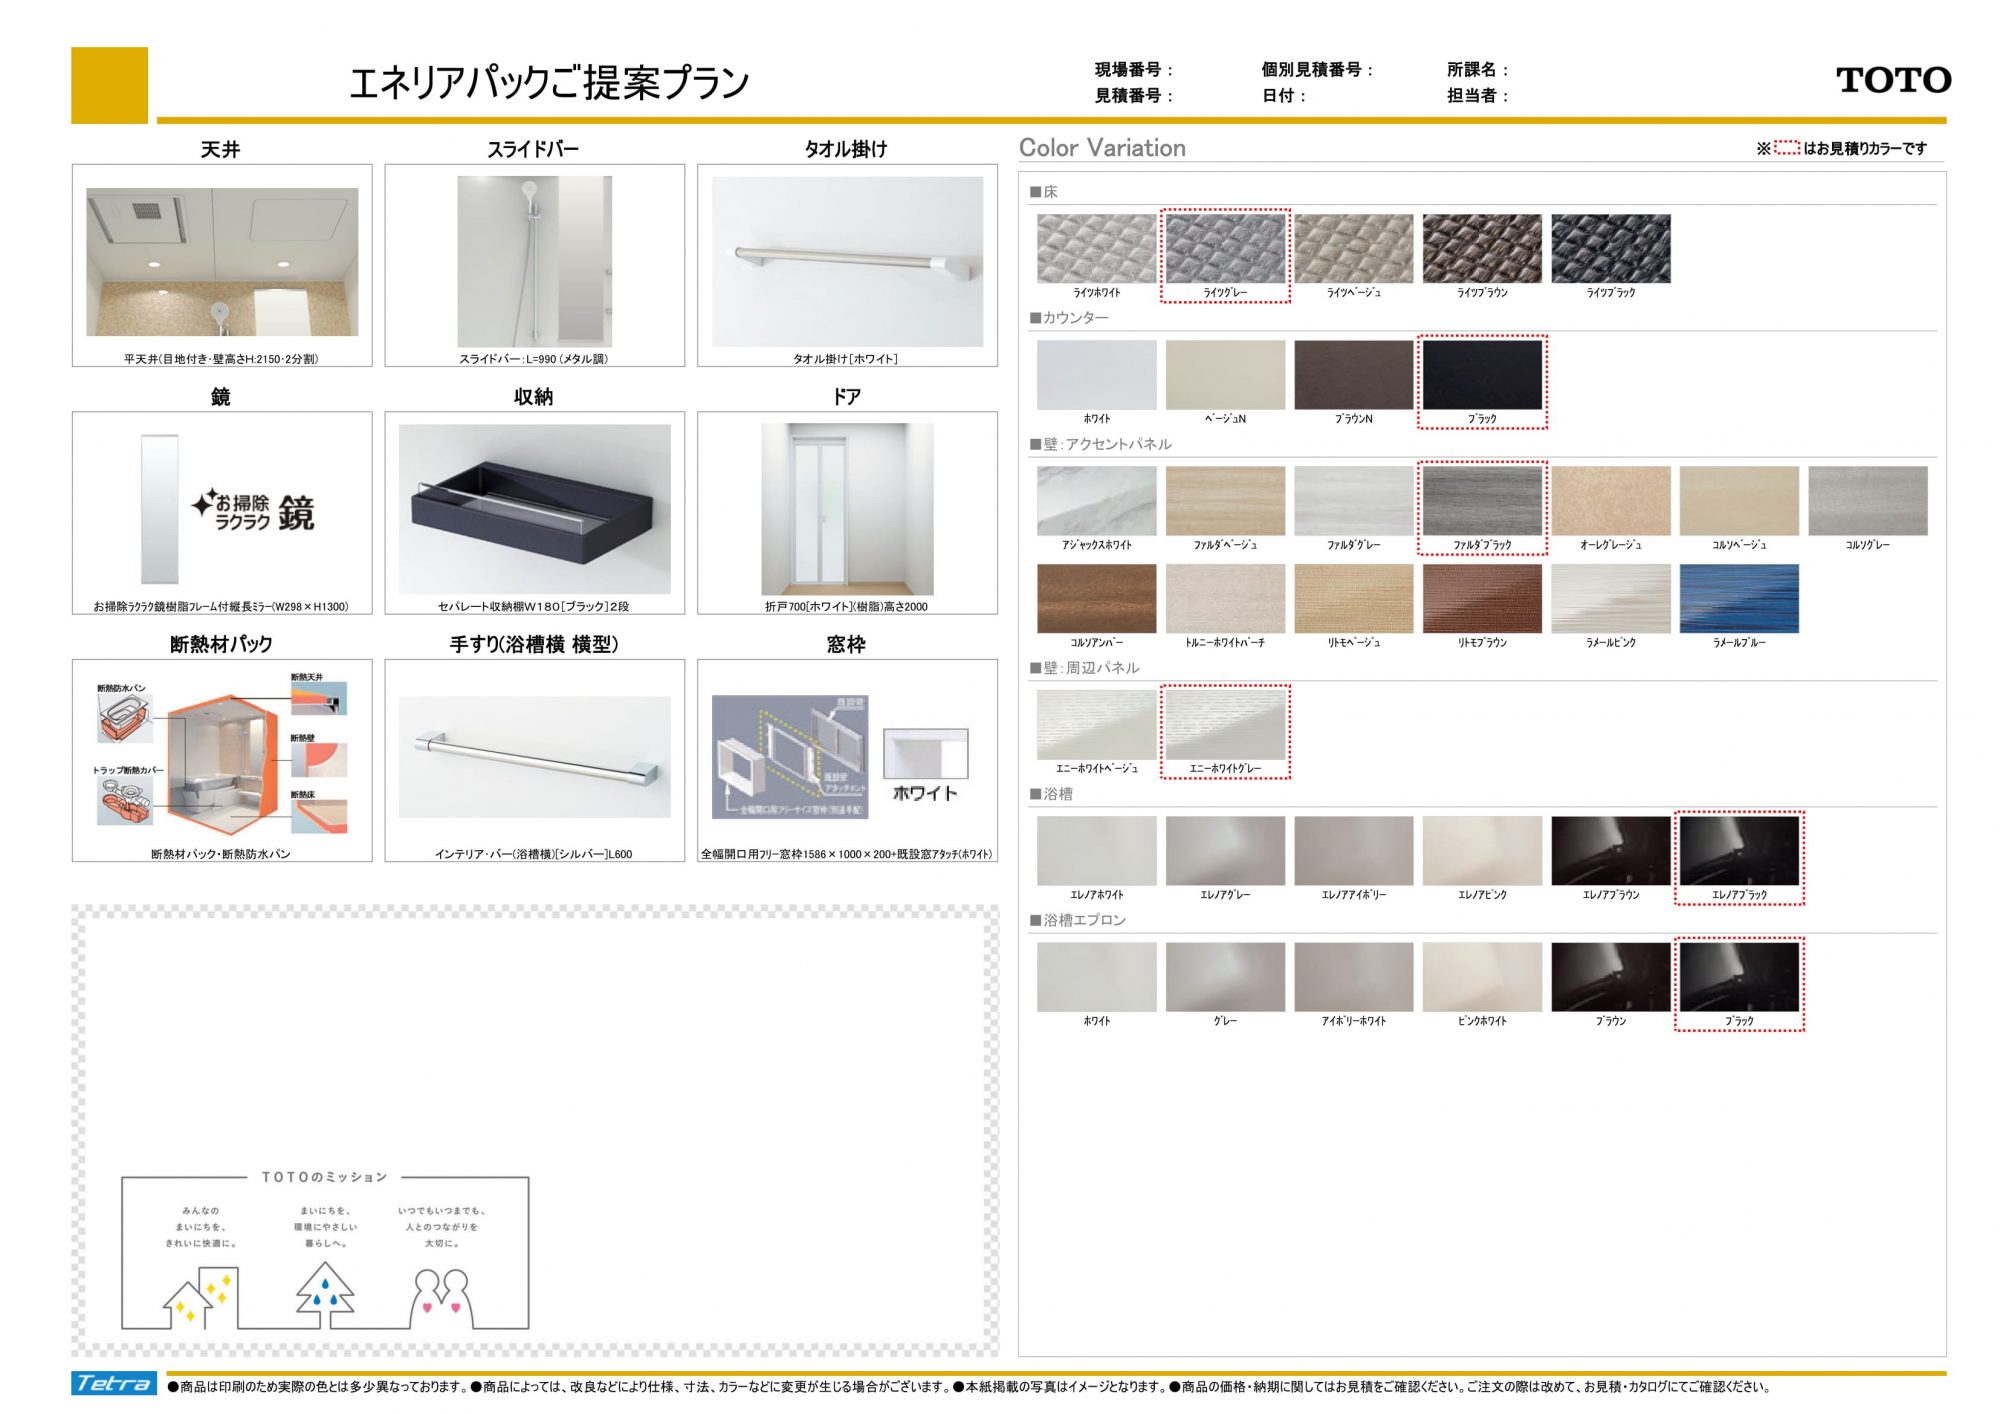The width and height of the screenshot is (2000, 1414).
Task: Pick the ラメールピンク accent panel
Action: 1611,598
